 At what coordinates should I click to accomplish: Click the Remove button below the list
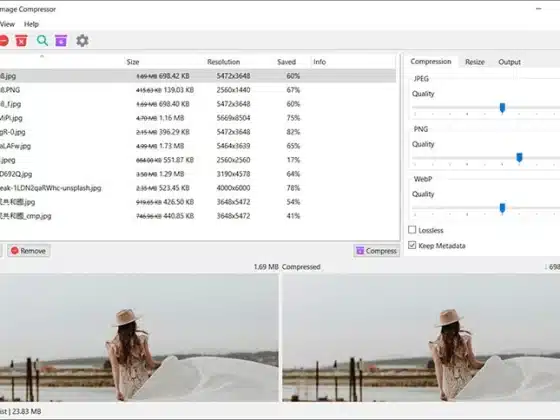click(29, 251)
